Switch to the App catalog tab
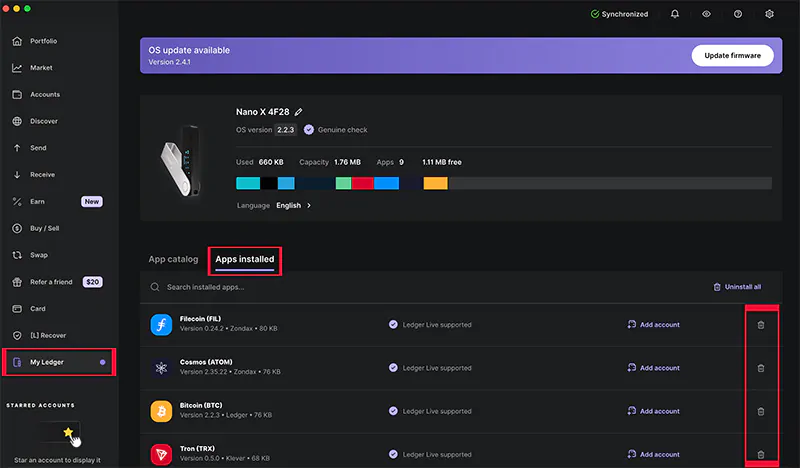This screenshot has width=800, height=468. pos(173,259)
